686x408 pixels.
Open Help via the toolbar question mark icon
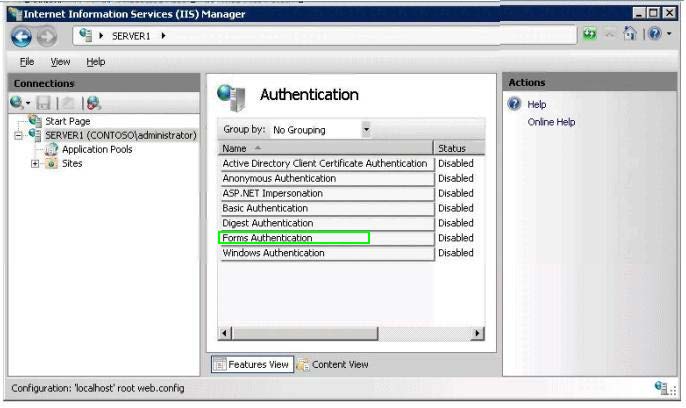pos(654,34)
